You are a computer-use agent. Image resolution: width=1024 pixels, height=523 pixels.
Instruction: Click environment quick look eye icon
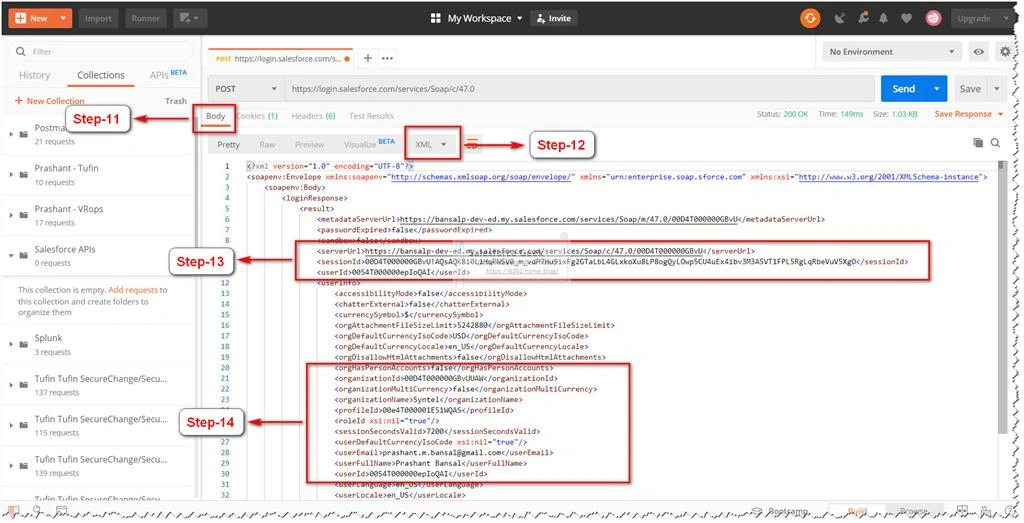pyautogui.click(x=978, y=52)
